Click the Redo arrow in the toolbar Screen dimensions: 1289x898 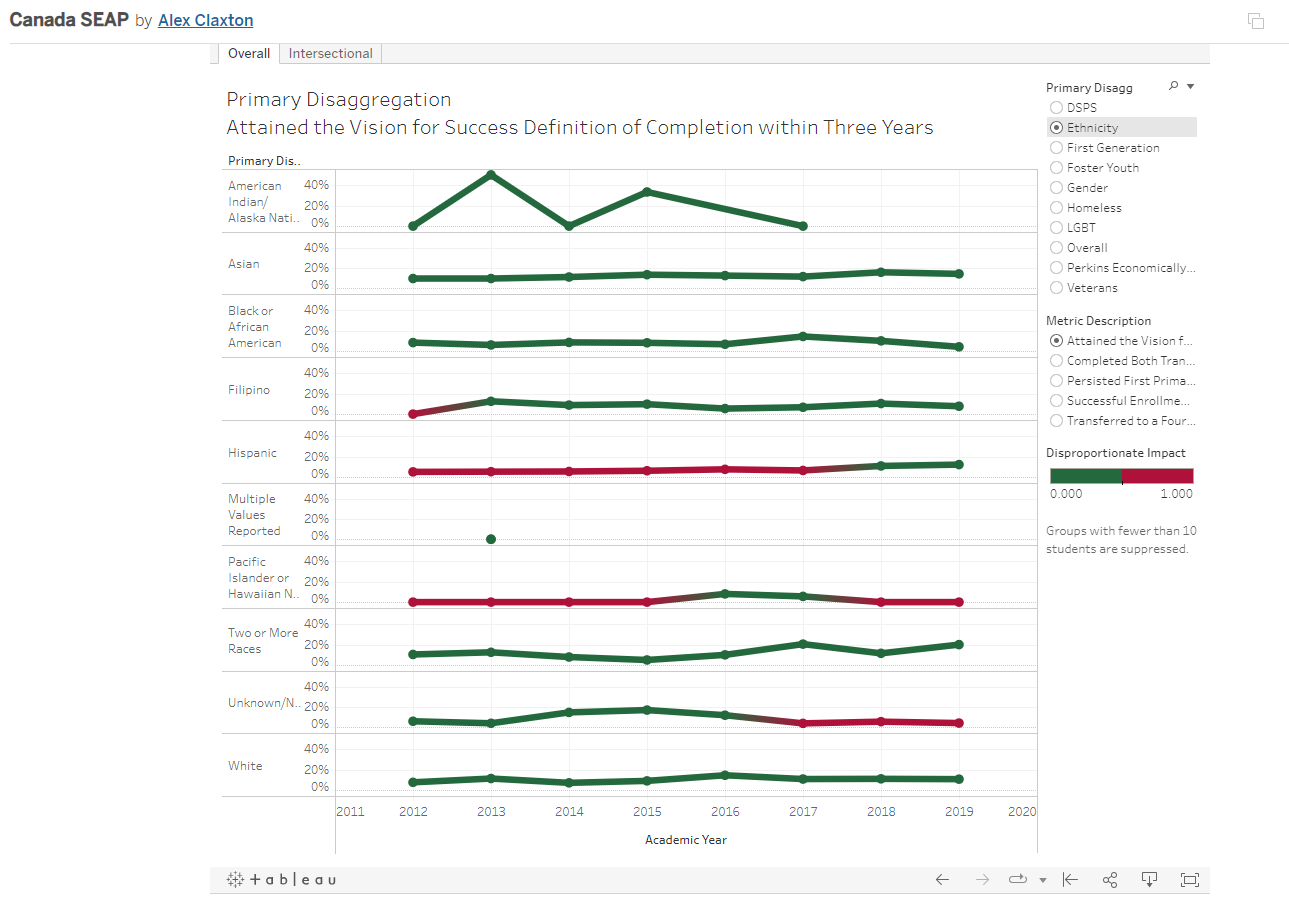pos(982,880)
